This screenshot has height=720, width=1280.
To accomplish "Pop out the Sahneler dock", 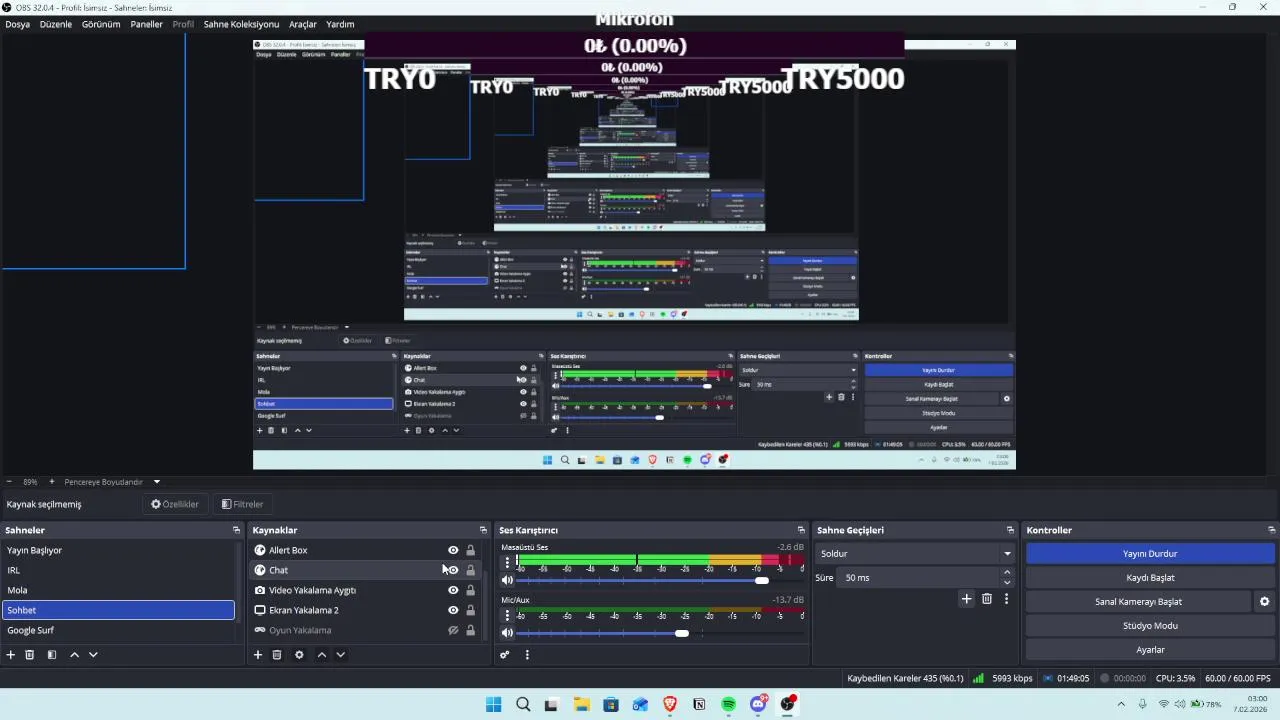I will [x=237, y=530].
